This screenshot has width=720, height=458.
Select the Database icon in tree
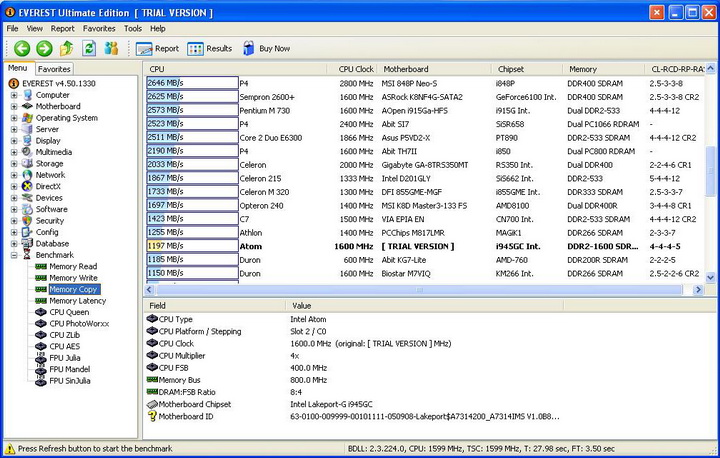[28, 243]
